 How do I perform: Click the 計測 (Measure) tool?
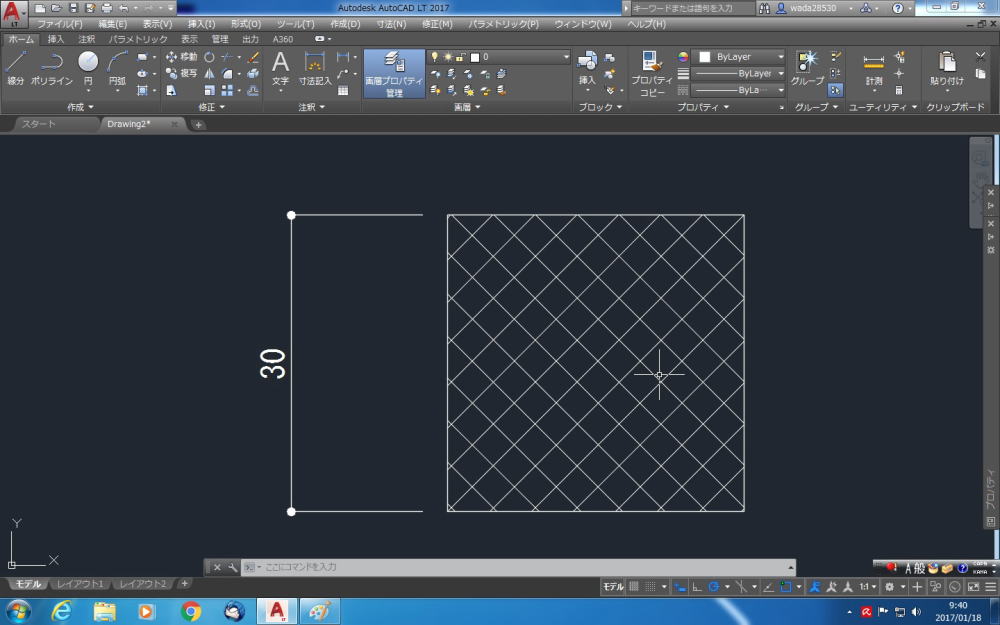click(x=874, y=68)
